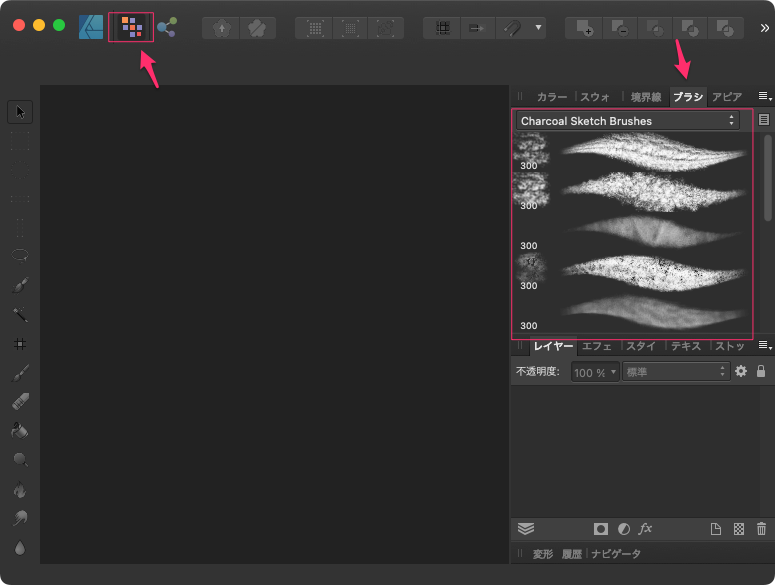Select the Flood Fill bucket tool
The width and height of the screenshot is (775, 585).
pos(20,431)
